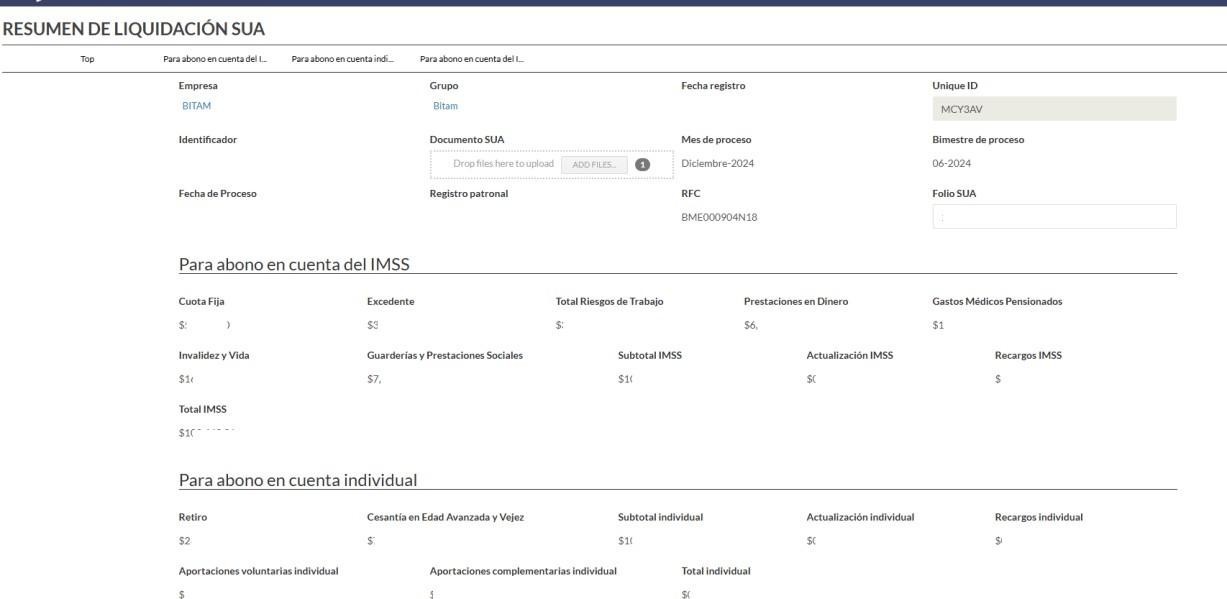
Task: Click the Unique ID field showing MCY3AV
Action: click(1054, 108)
